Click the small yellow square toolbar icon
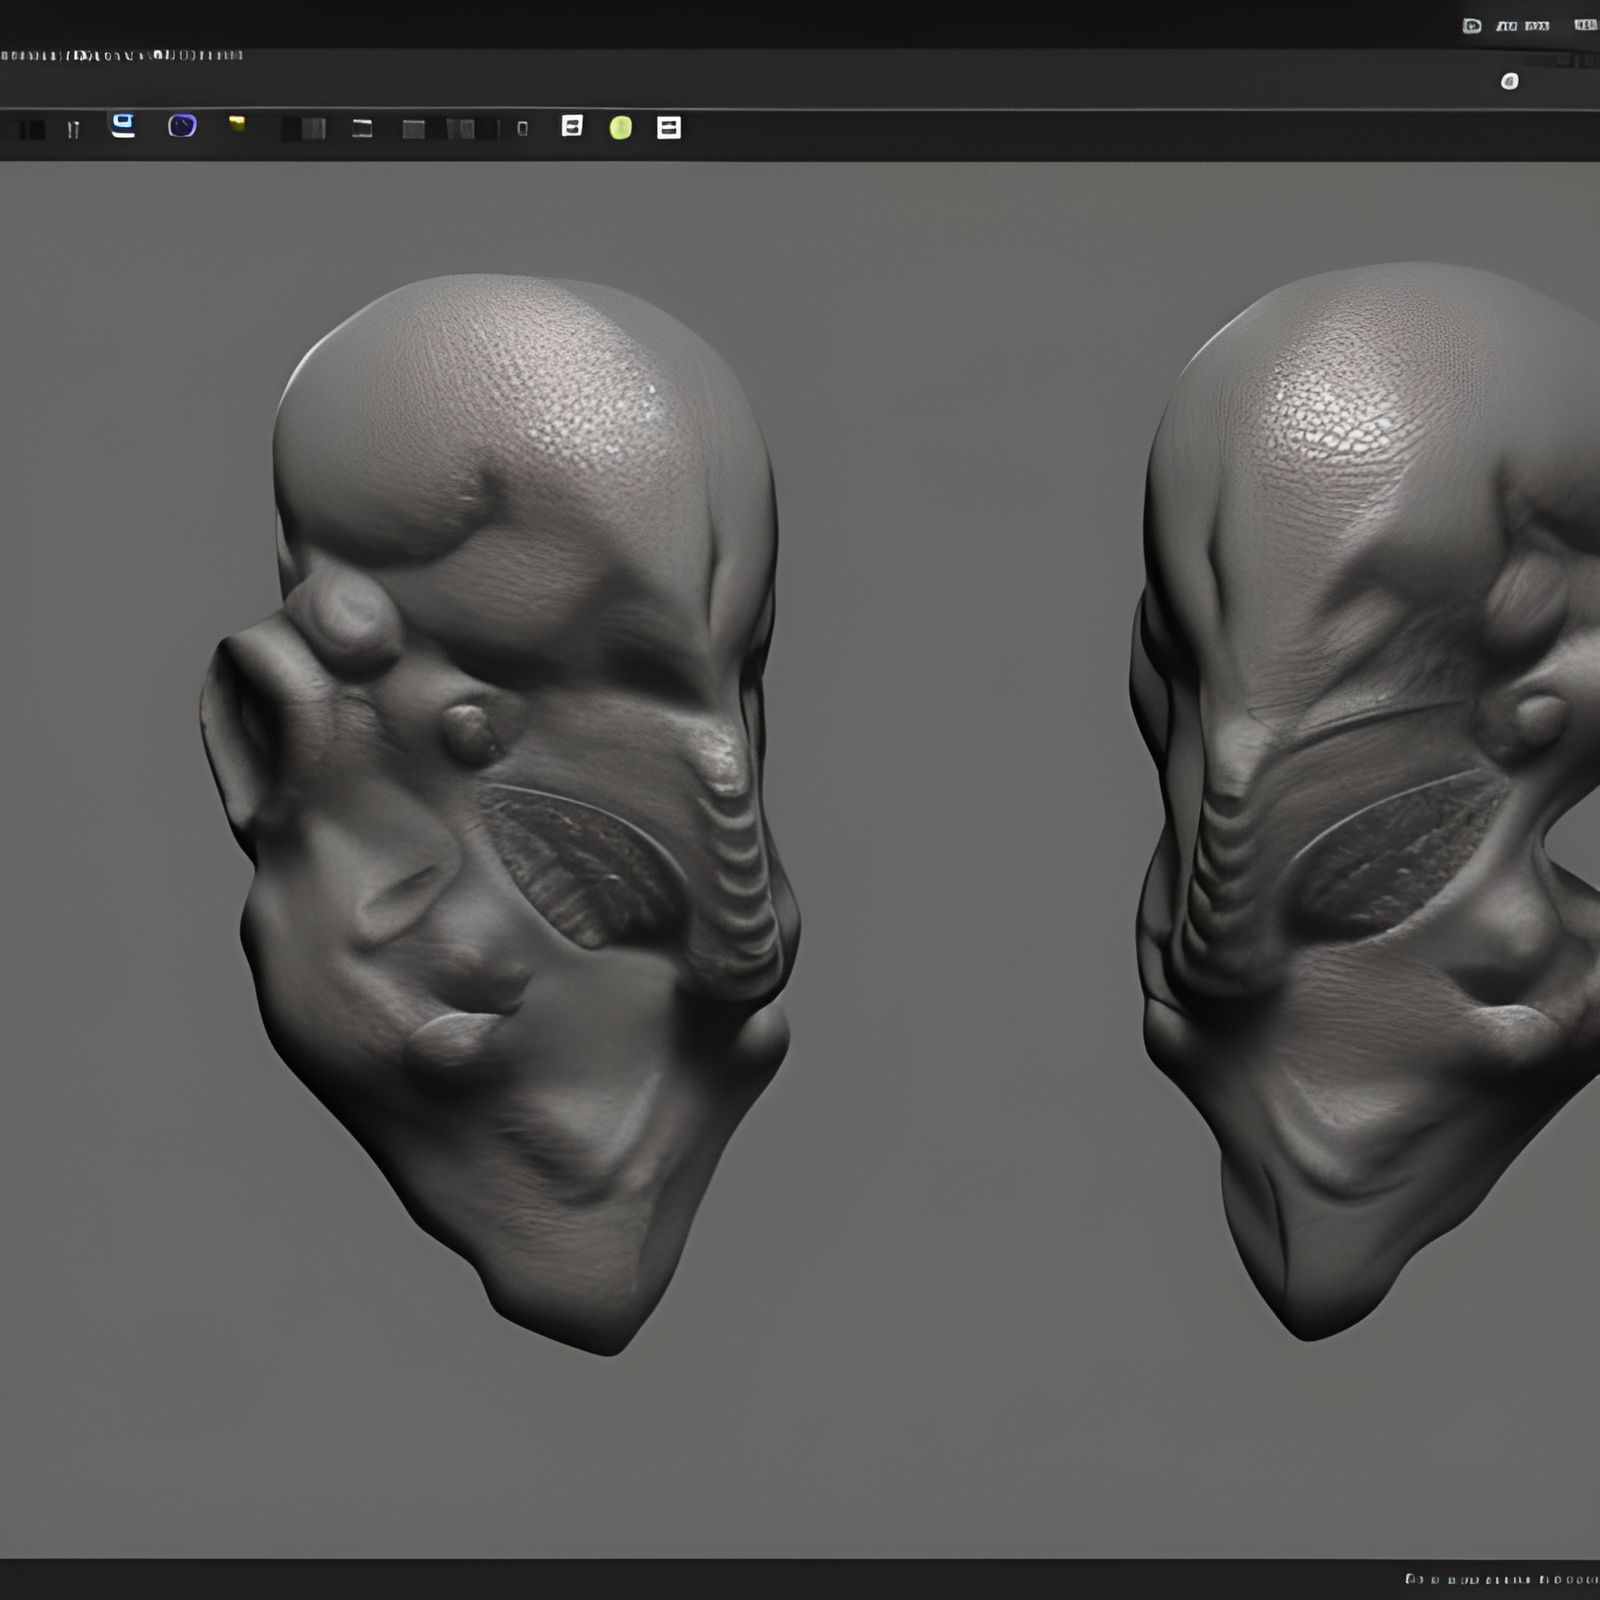 tap(237, 123)
